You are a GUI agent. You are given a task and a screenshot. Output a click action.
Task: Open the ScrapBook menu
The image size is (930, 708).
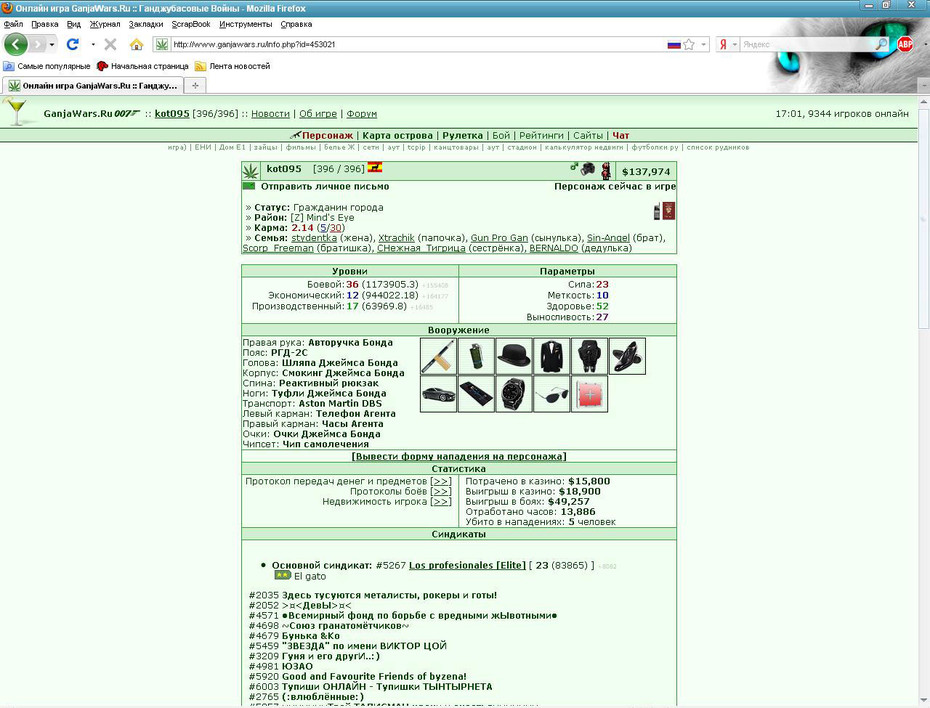(x=191, y=24)
